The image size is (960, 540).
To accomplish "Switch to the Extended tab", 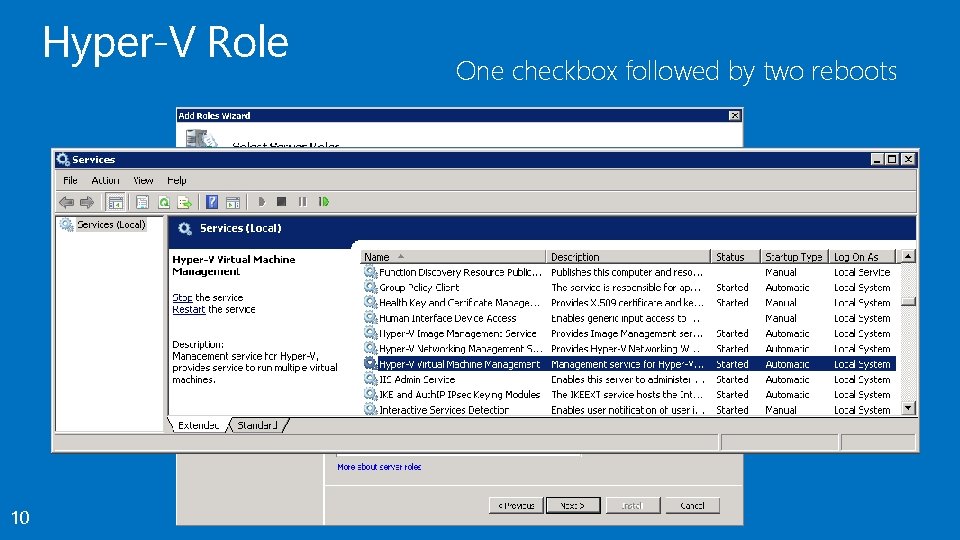I will pyautogui.click(x=198, y=425).
